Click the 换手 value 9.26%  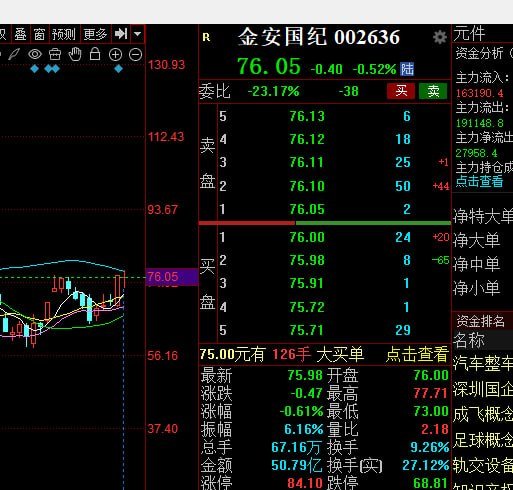tap(430, 447)
